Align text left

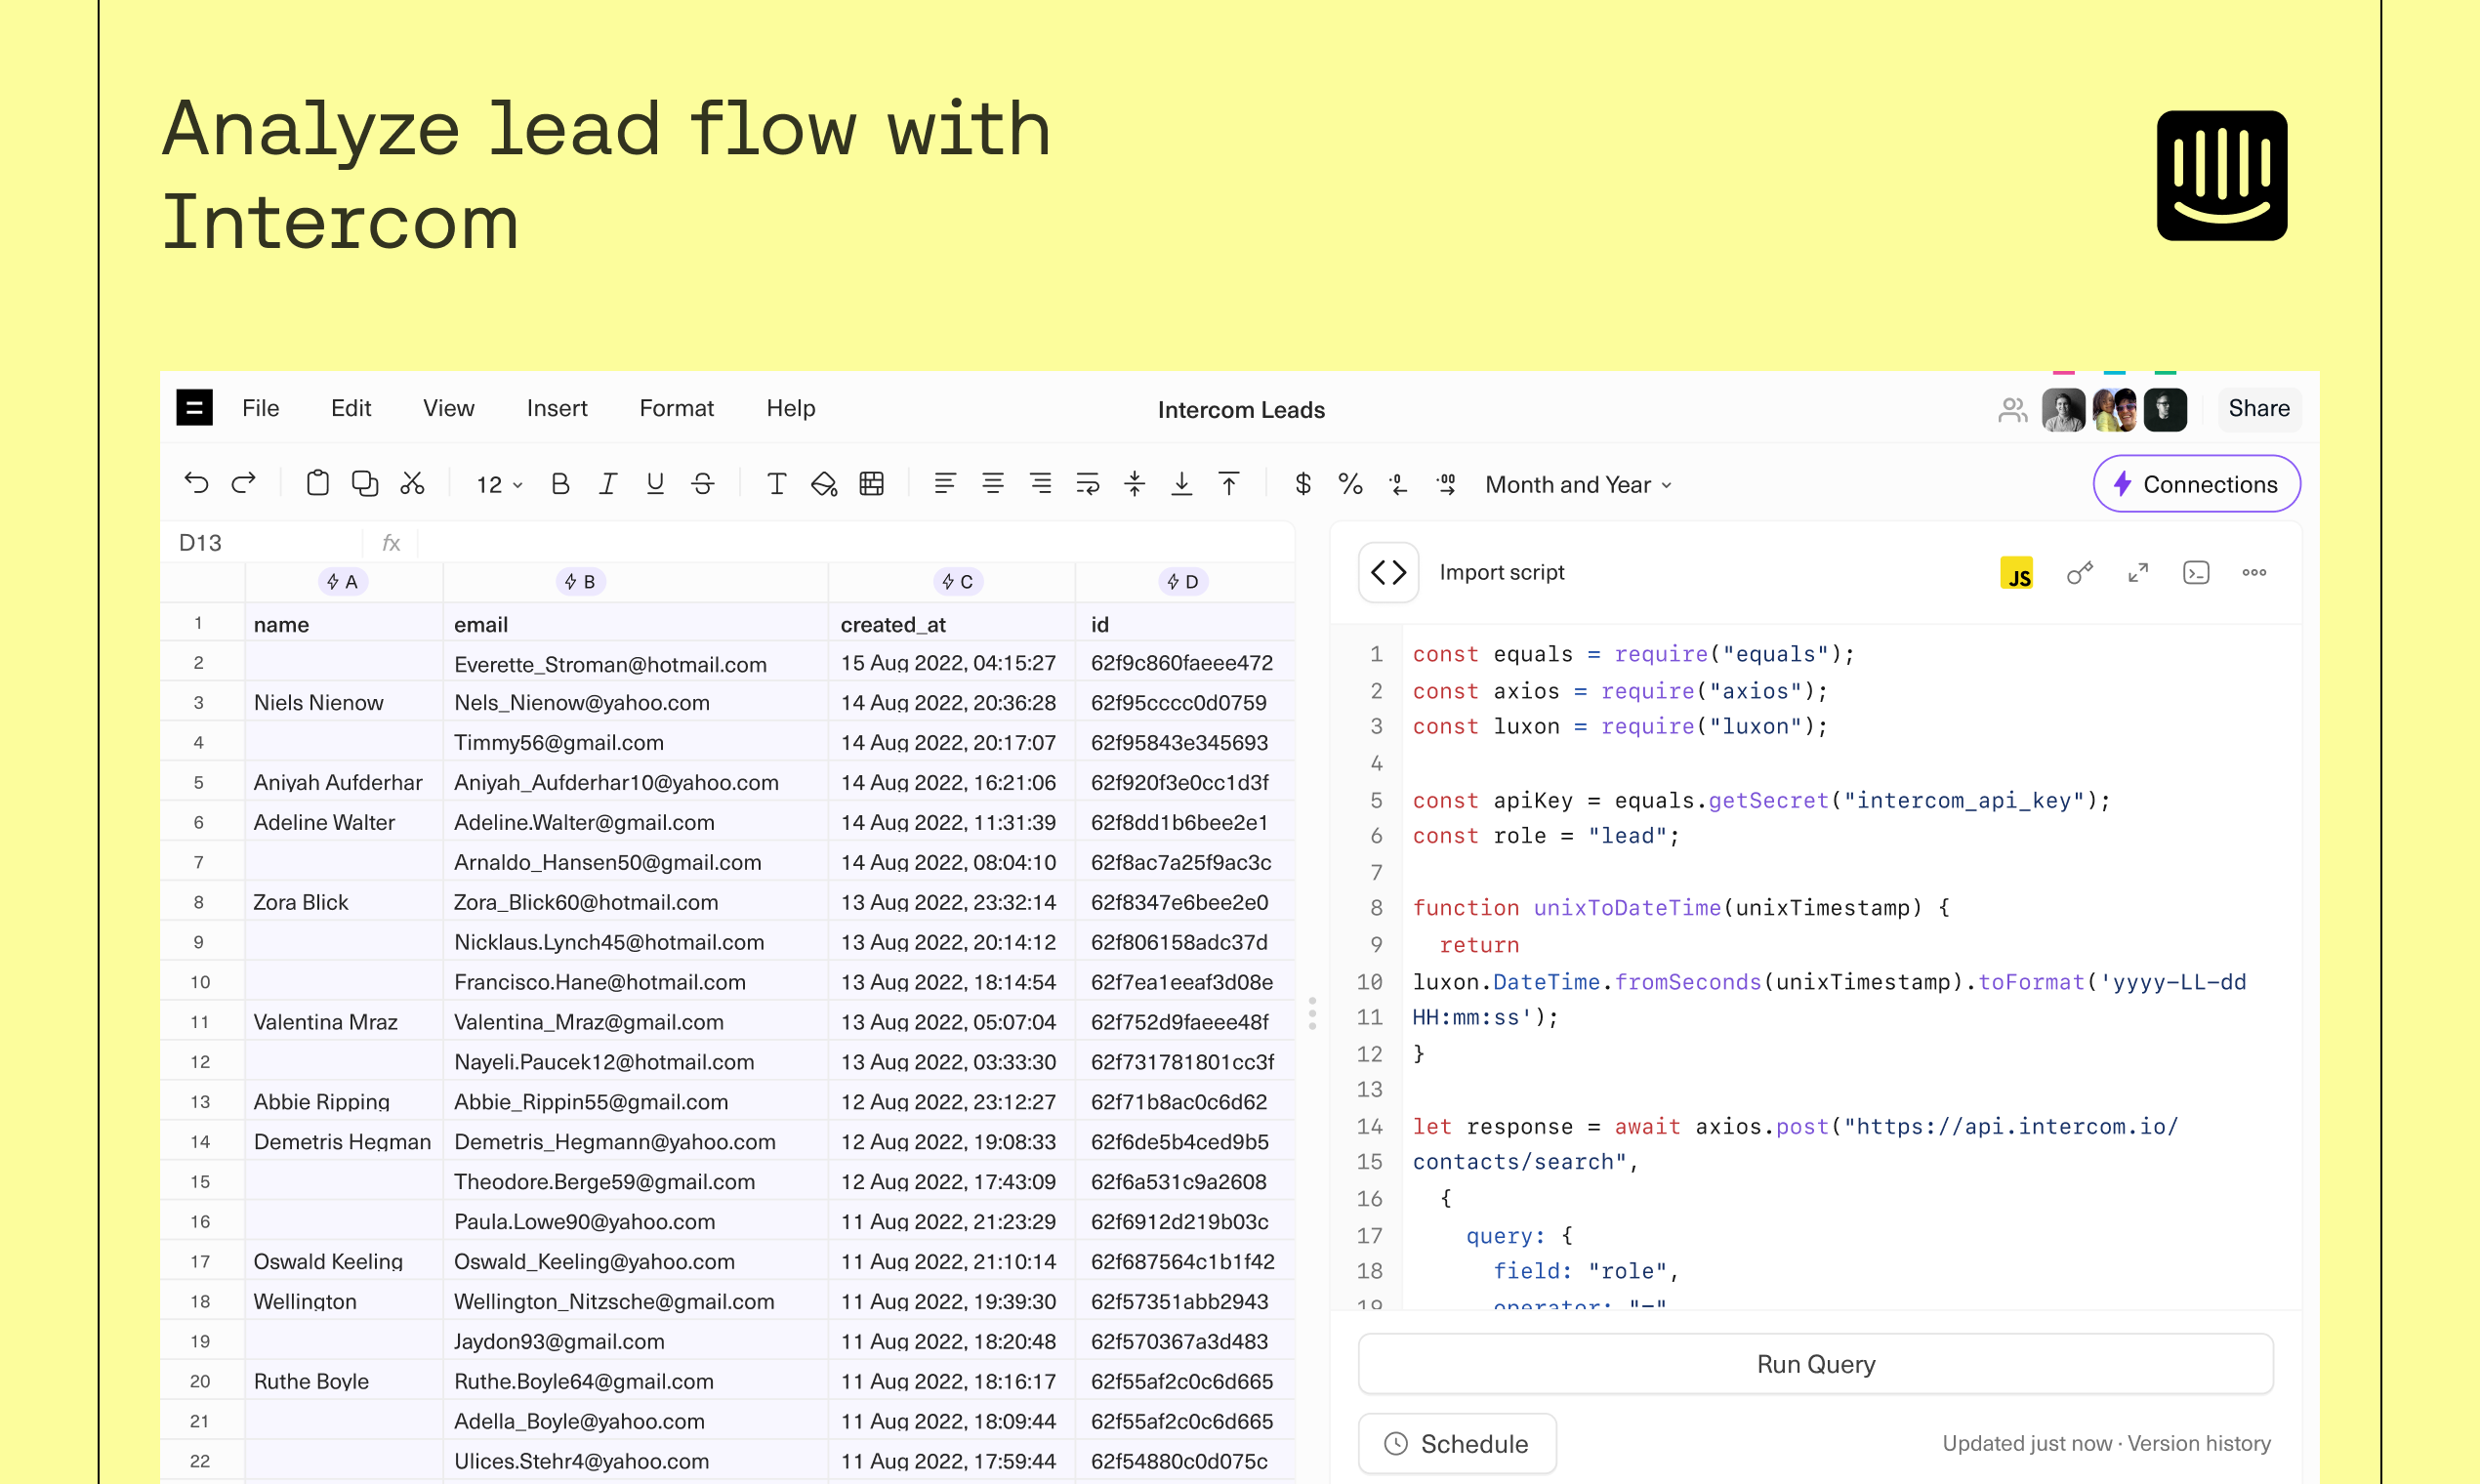pyautogui.click(x=945, y=484)
